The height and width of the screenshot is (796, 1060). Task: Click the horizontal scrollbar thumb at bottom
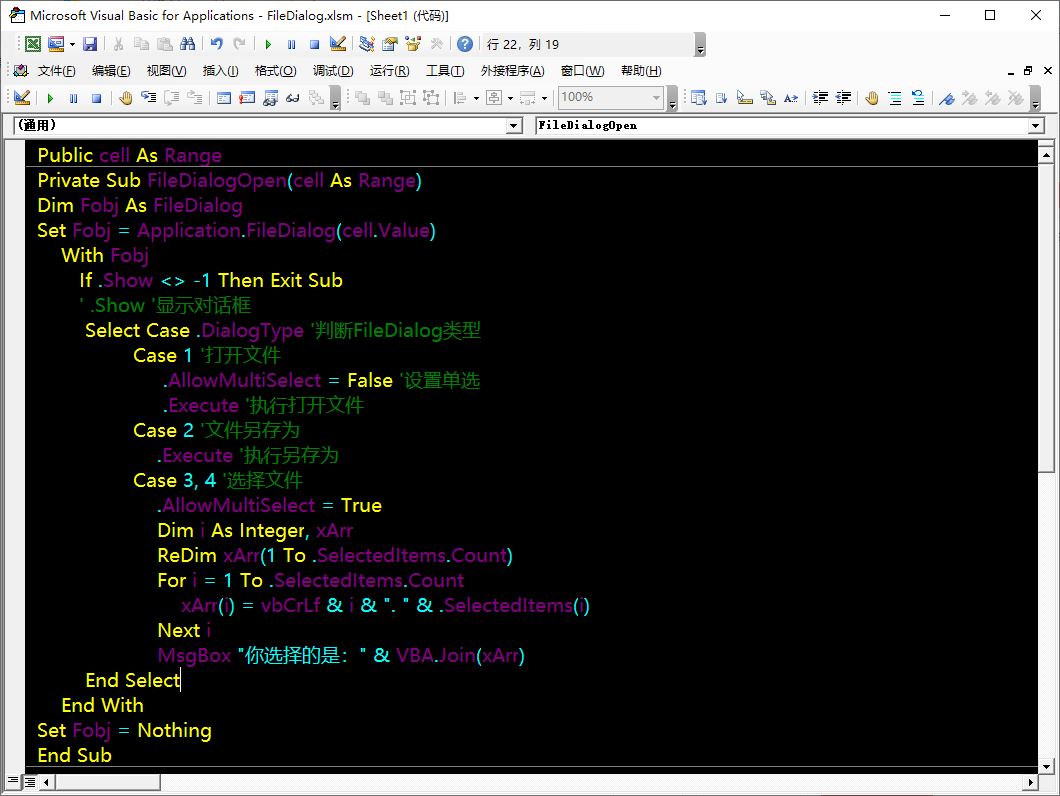coord(108,782)
